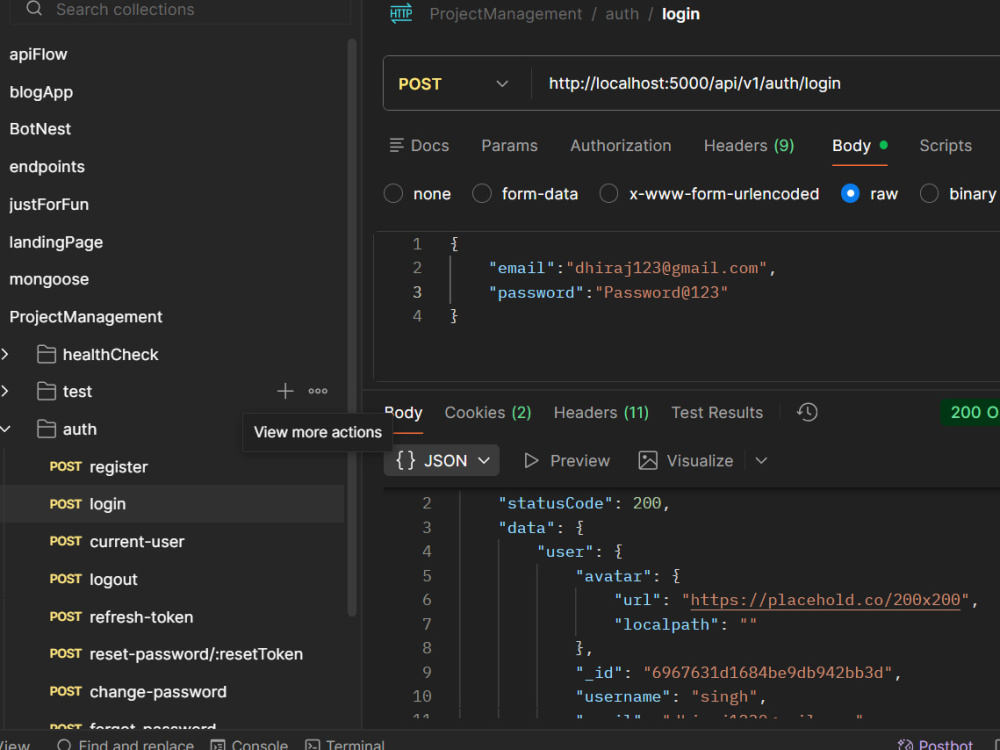This screenshot has height=750, width=1000.
Task: Click the plus icon beside test folder
Action: (x=285, y=391)
